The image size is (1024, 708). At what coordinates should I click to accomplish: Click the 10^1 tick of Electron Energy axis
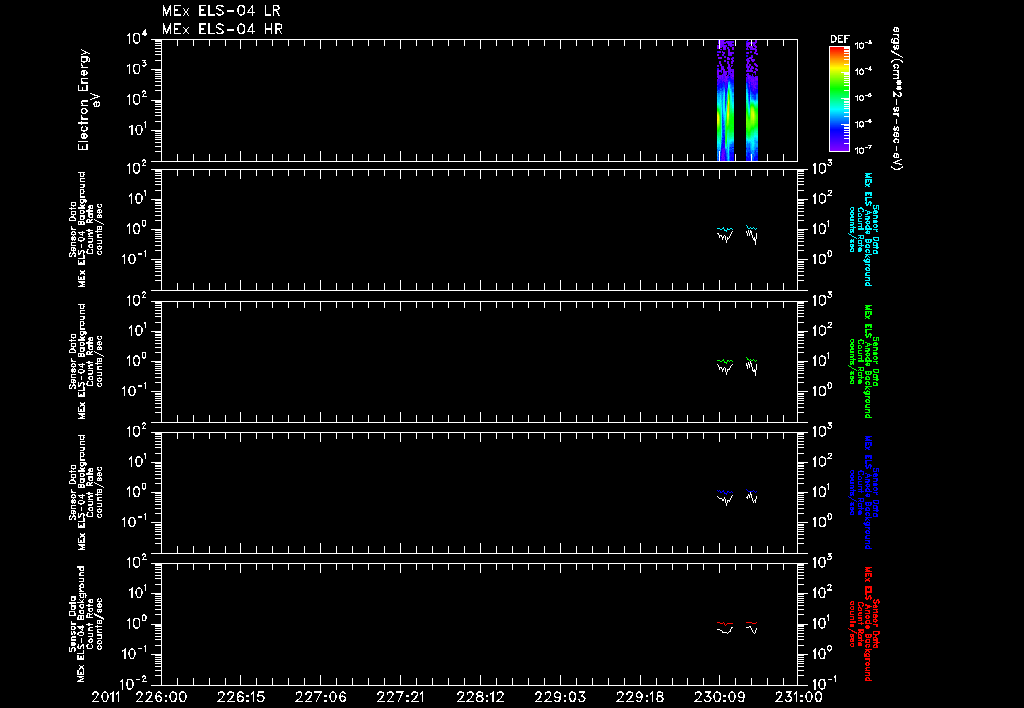136,130
